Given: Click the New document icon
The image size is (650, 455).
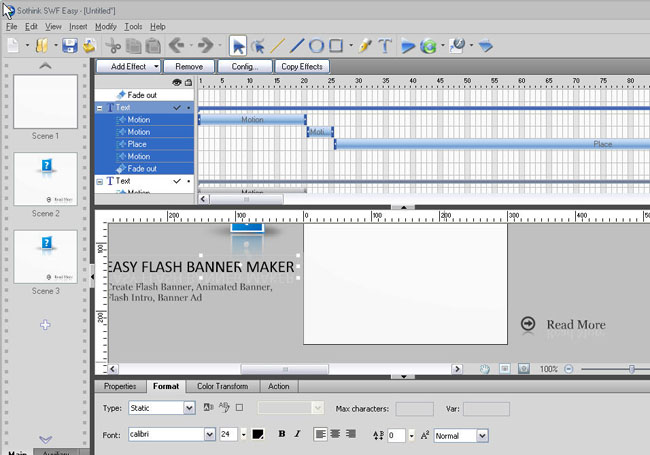Looking at the screenshot, I should 13,46.
